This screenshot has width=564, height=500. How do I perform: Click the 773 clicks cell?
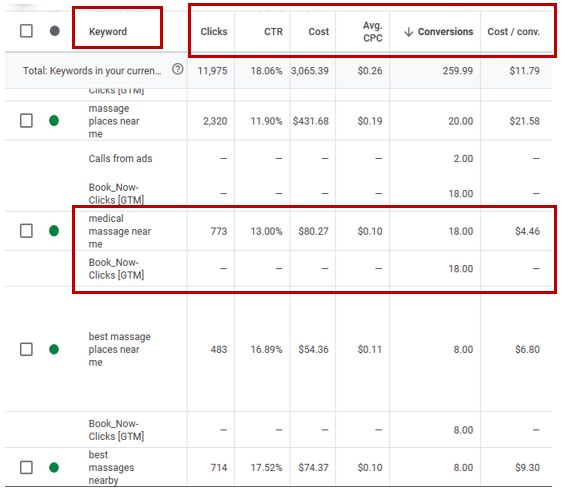[x=219, y=231]
